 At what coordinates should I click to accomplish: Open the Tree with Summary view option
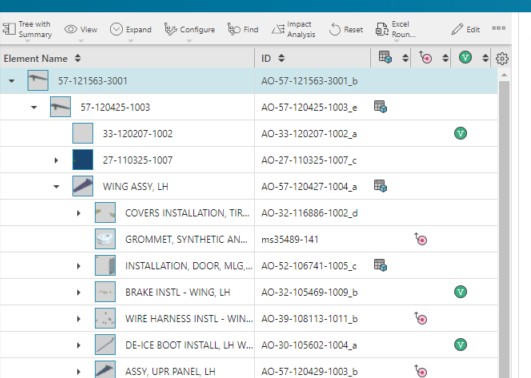[x=27, y=29]
